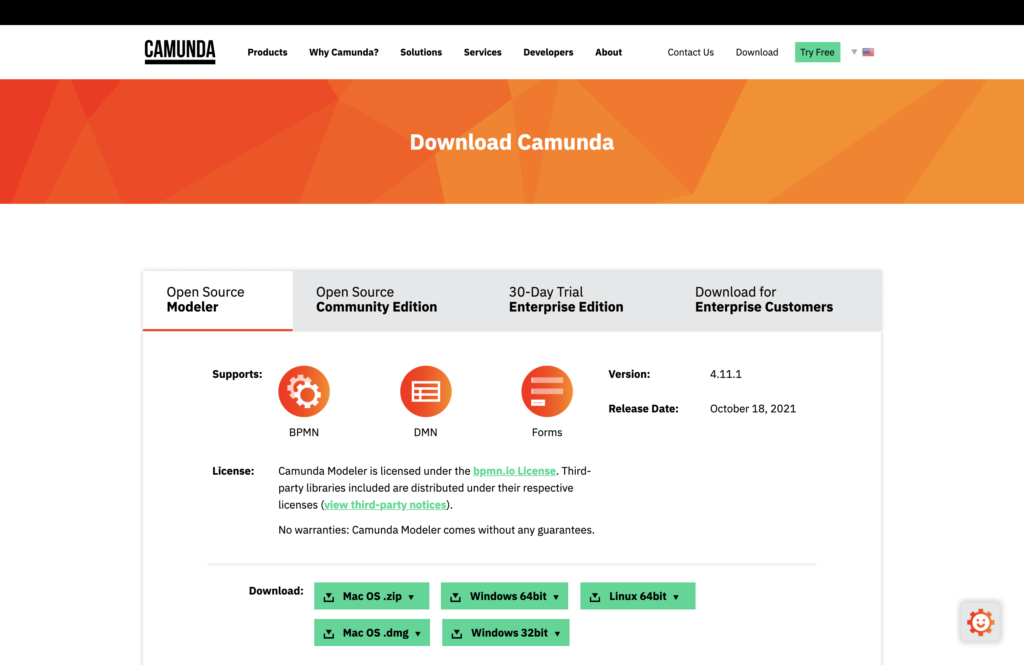Open the Linux 64bit download dropdown
Viewport: 1024px width, 665px height.
(x=637, y=596)
